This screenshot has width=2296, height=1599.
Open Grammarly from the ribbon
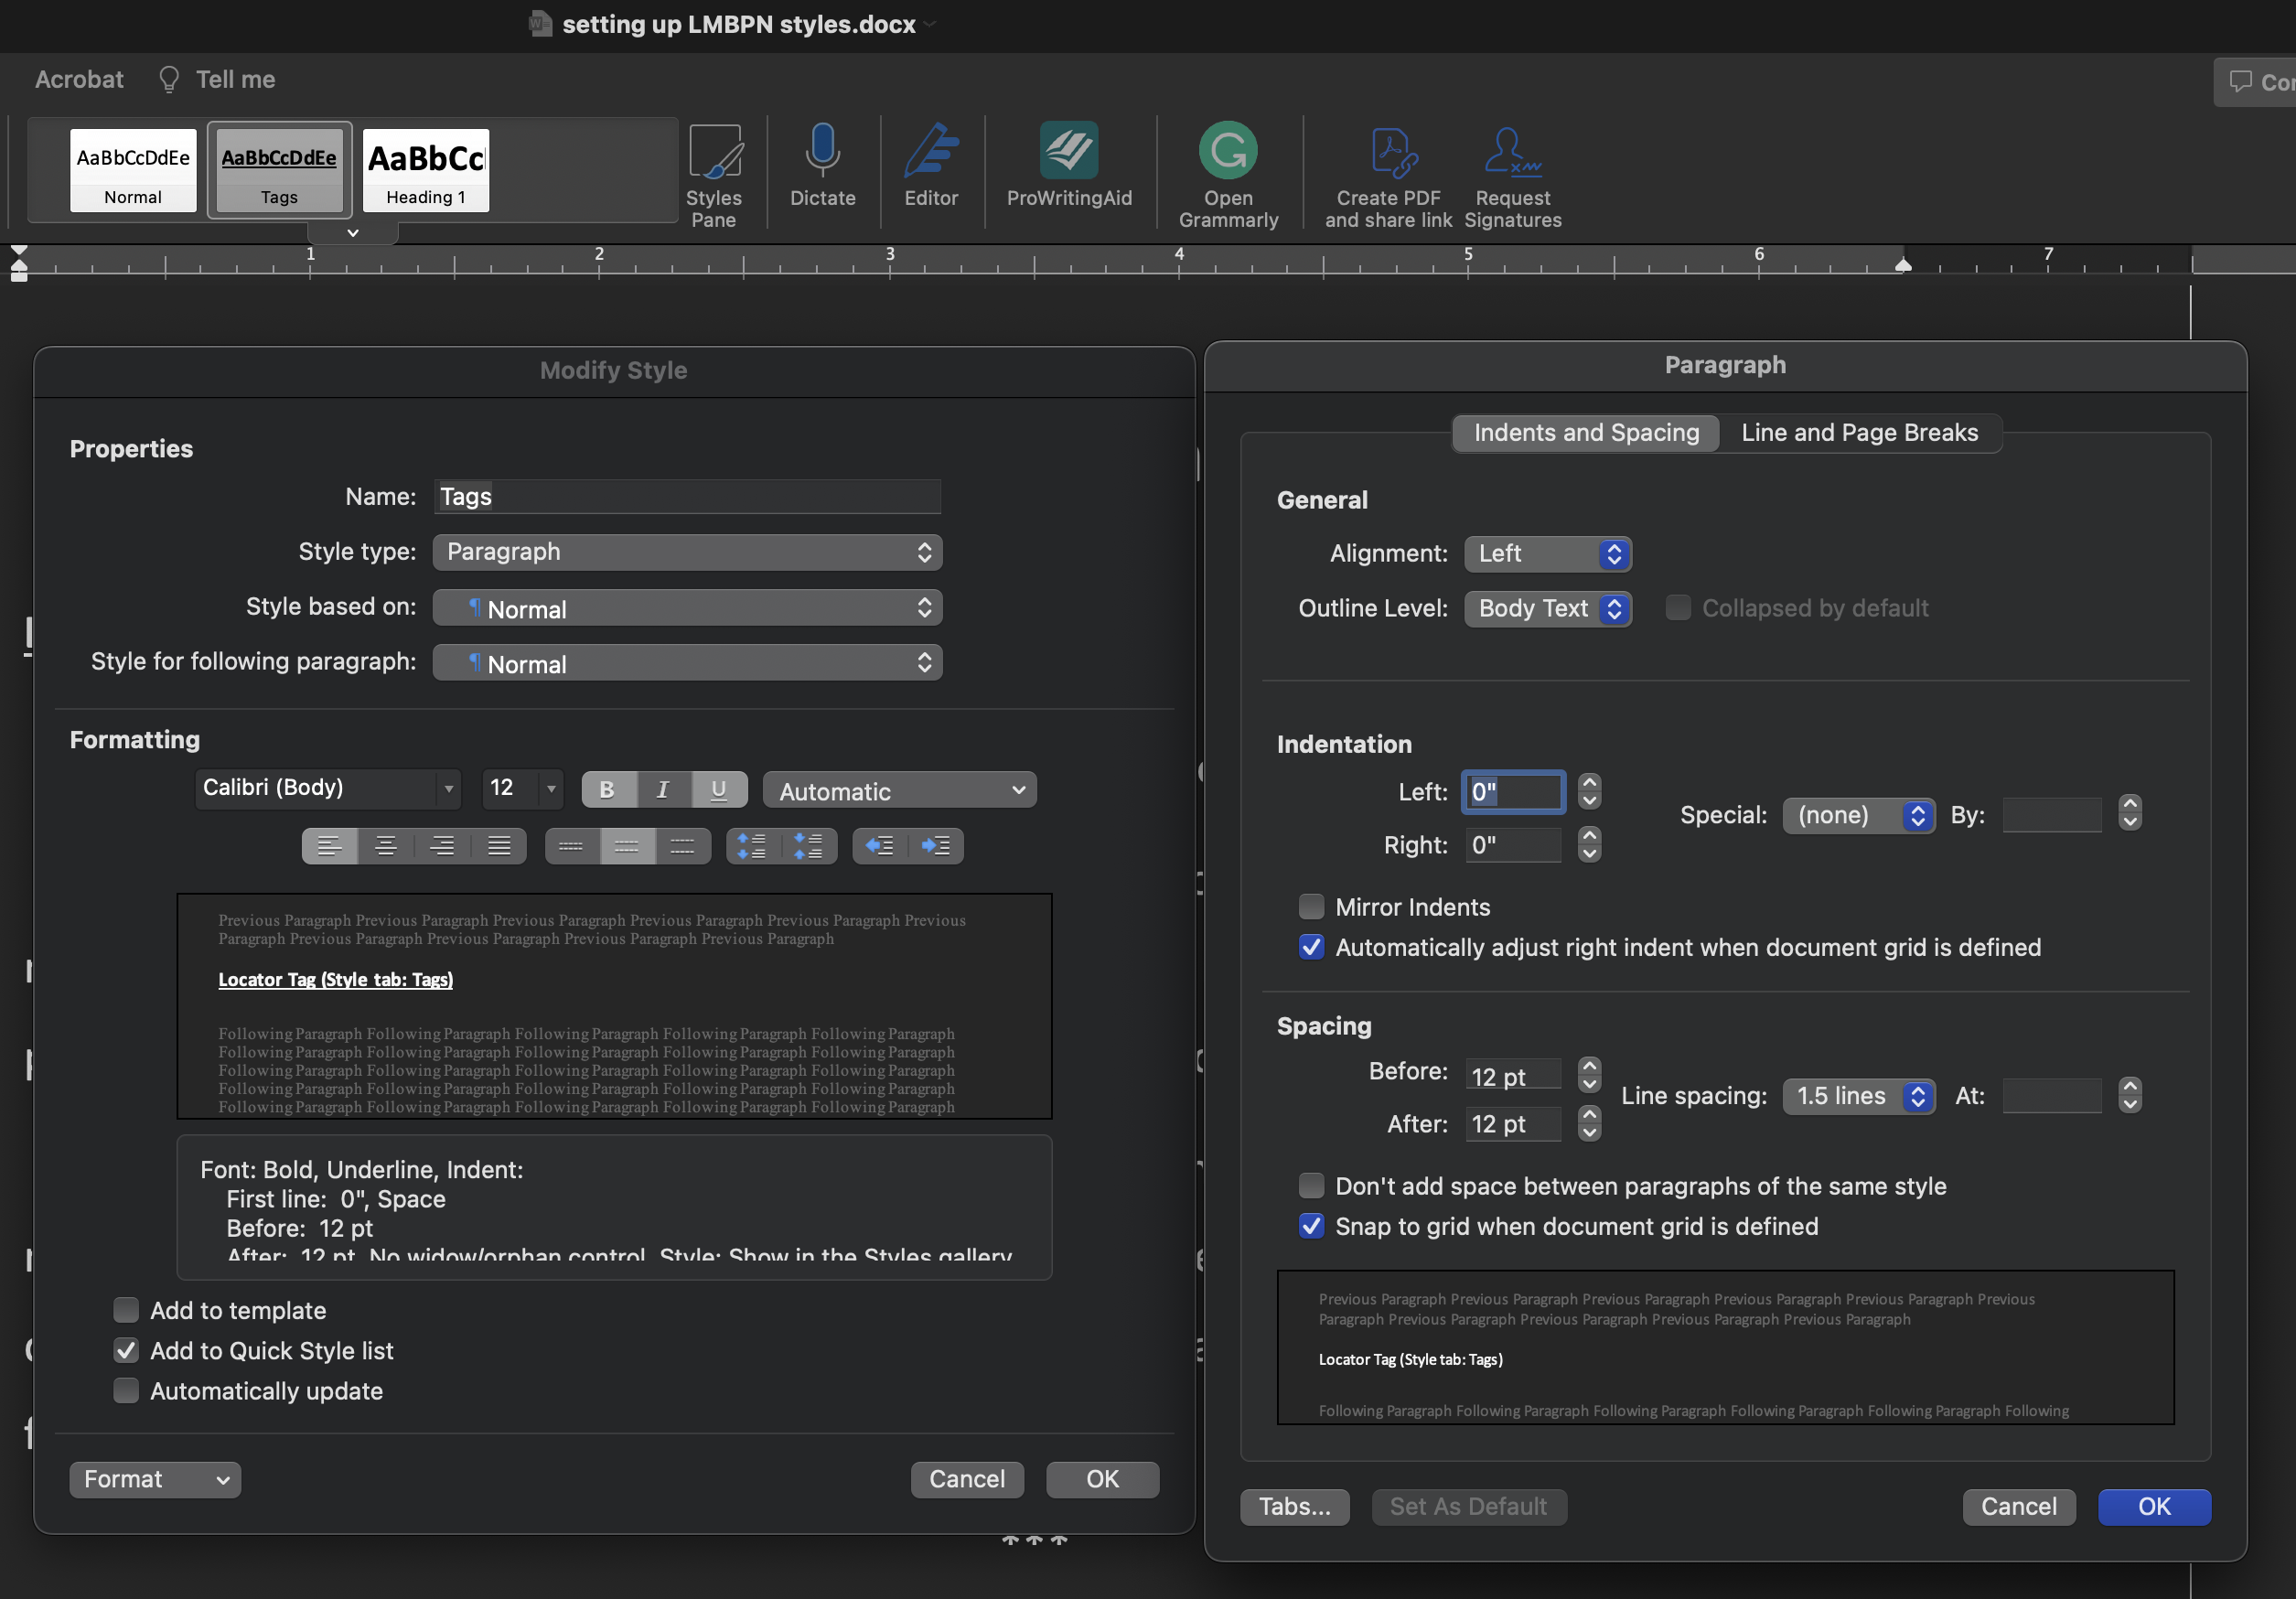point(1227,175)
